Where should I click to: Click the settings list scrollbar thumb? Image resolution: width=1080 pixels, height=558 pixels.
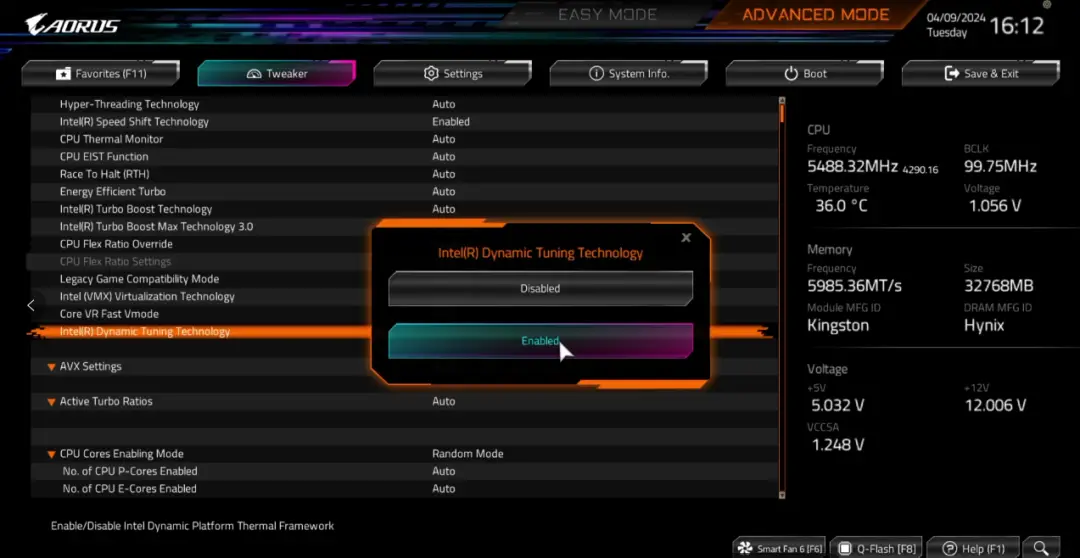tap(782, 114)
